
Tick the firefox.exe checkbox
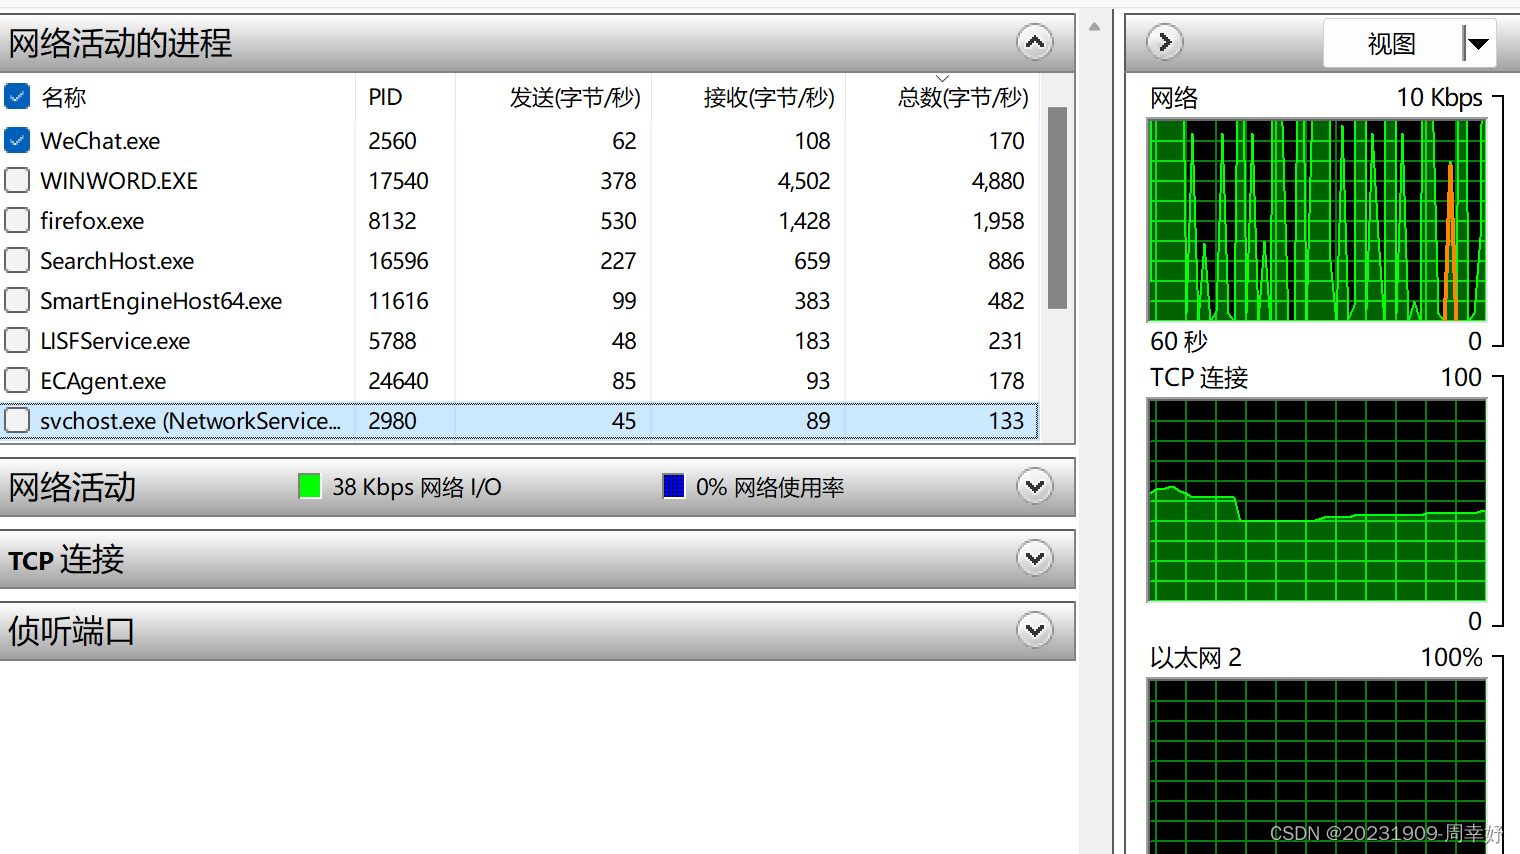(x=17, y=221)
